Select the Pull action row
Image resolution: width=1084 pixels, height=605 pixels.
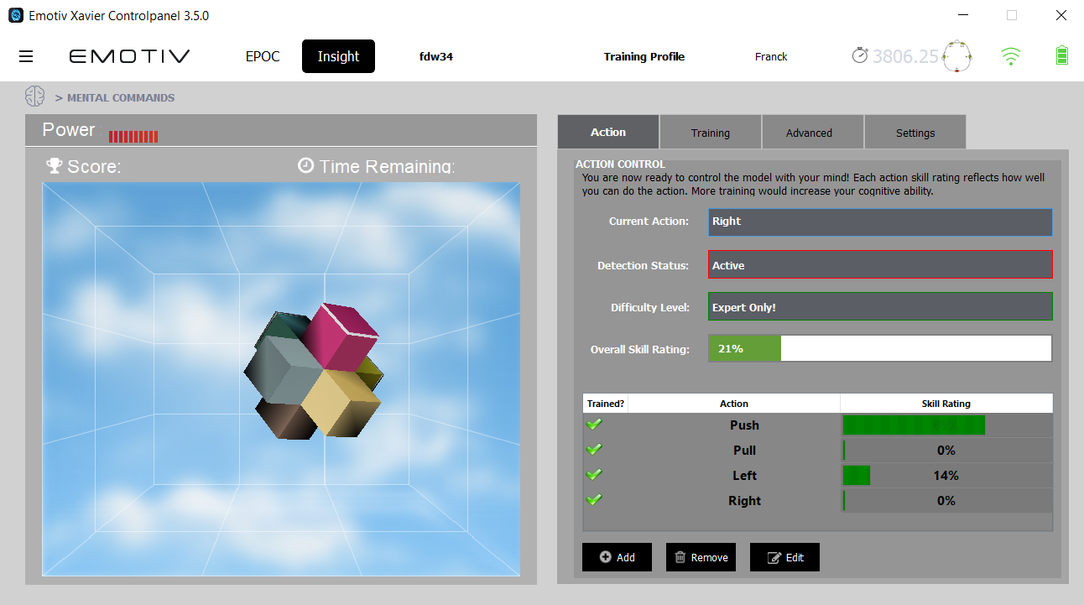coord(818,450)
